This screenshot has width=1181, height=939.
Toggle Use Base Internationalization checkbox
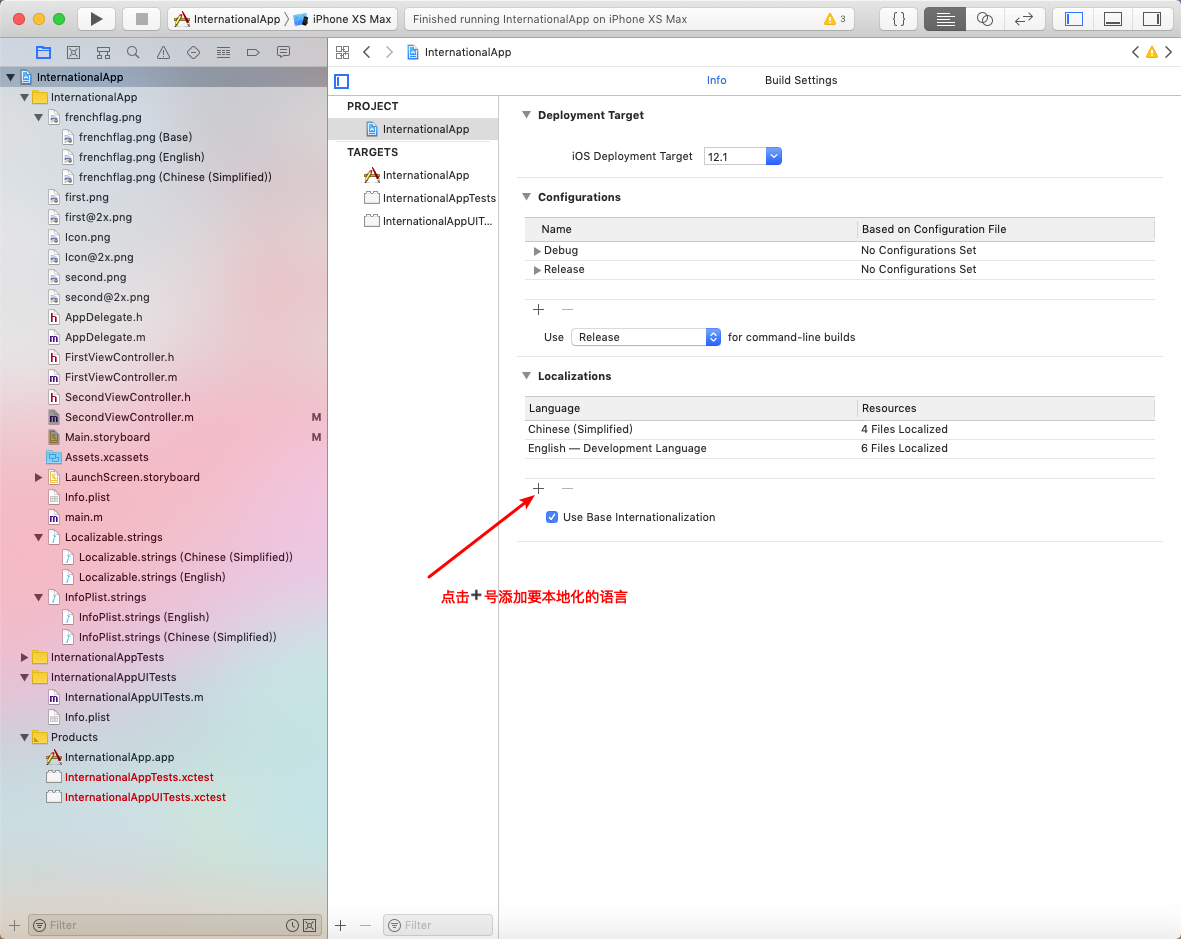(552, 517)
